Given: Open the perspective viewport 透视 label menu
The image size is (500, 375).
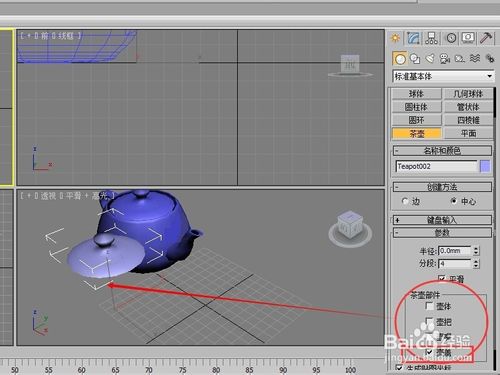Looking at the screenshot, I should tap(49, 196).
